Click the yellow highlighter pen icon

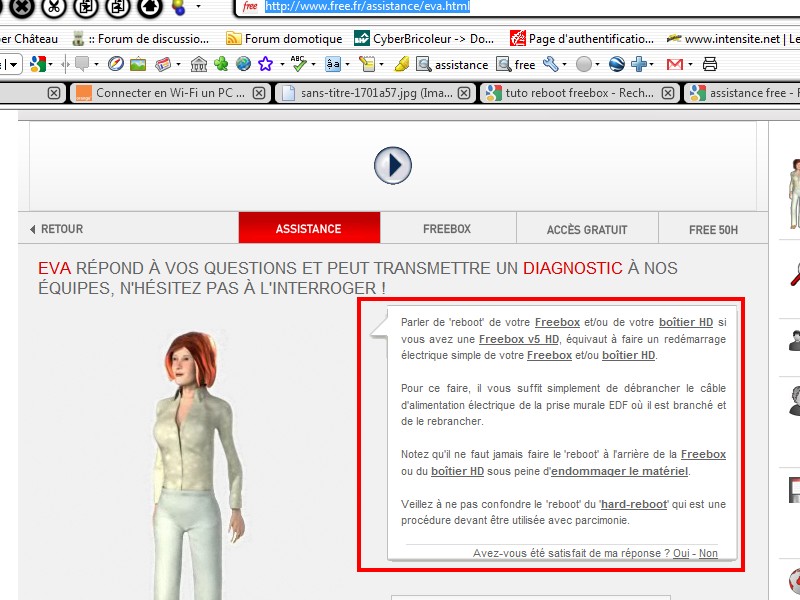402,64
